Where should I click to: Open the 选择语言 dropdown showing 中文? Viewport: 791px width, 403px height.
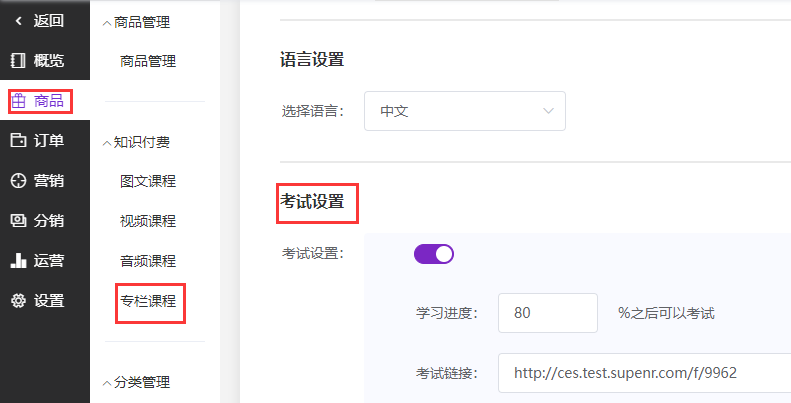coord(465,111)
